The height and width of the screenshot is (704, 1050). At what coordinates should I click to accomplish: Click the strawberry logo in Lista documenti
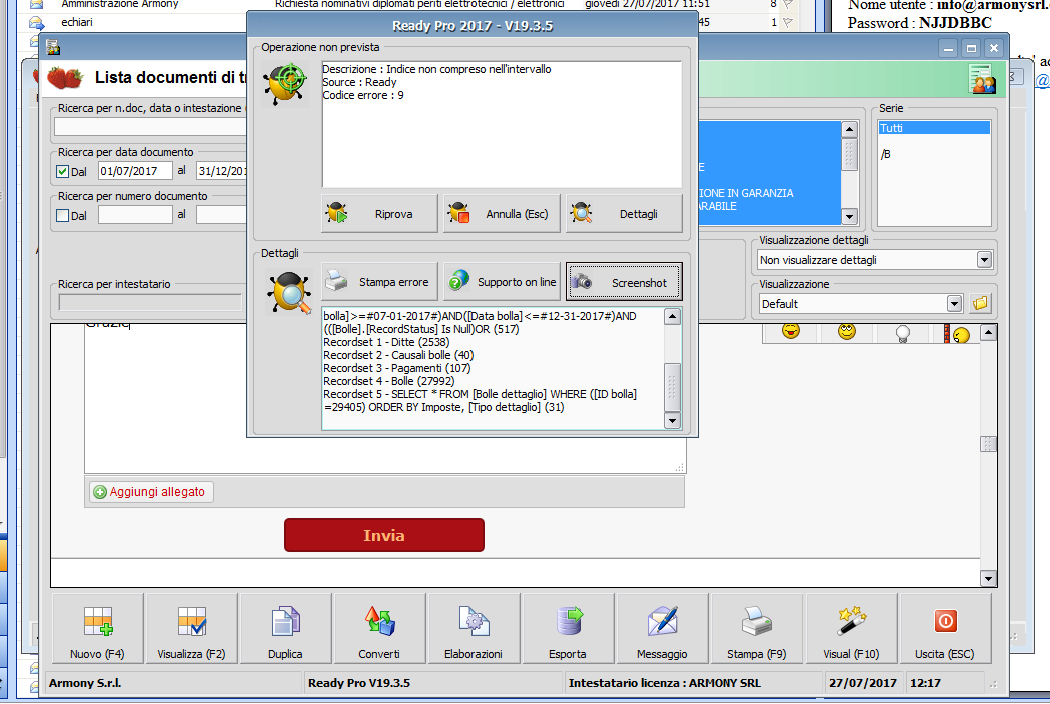65,78
